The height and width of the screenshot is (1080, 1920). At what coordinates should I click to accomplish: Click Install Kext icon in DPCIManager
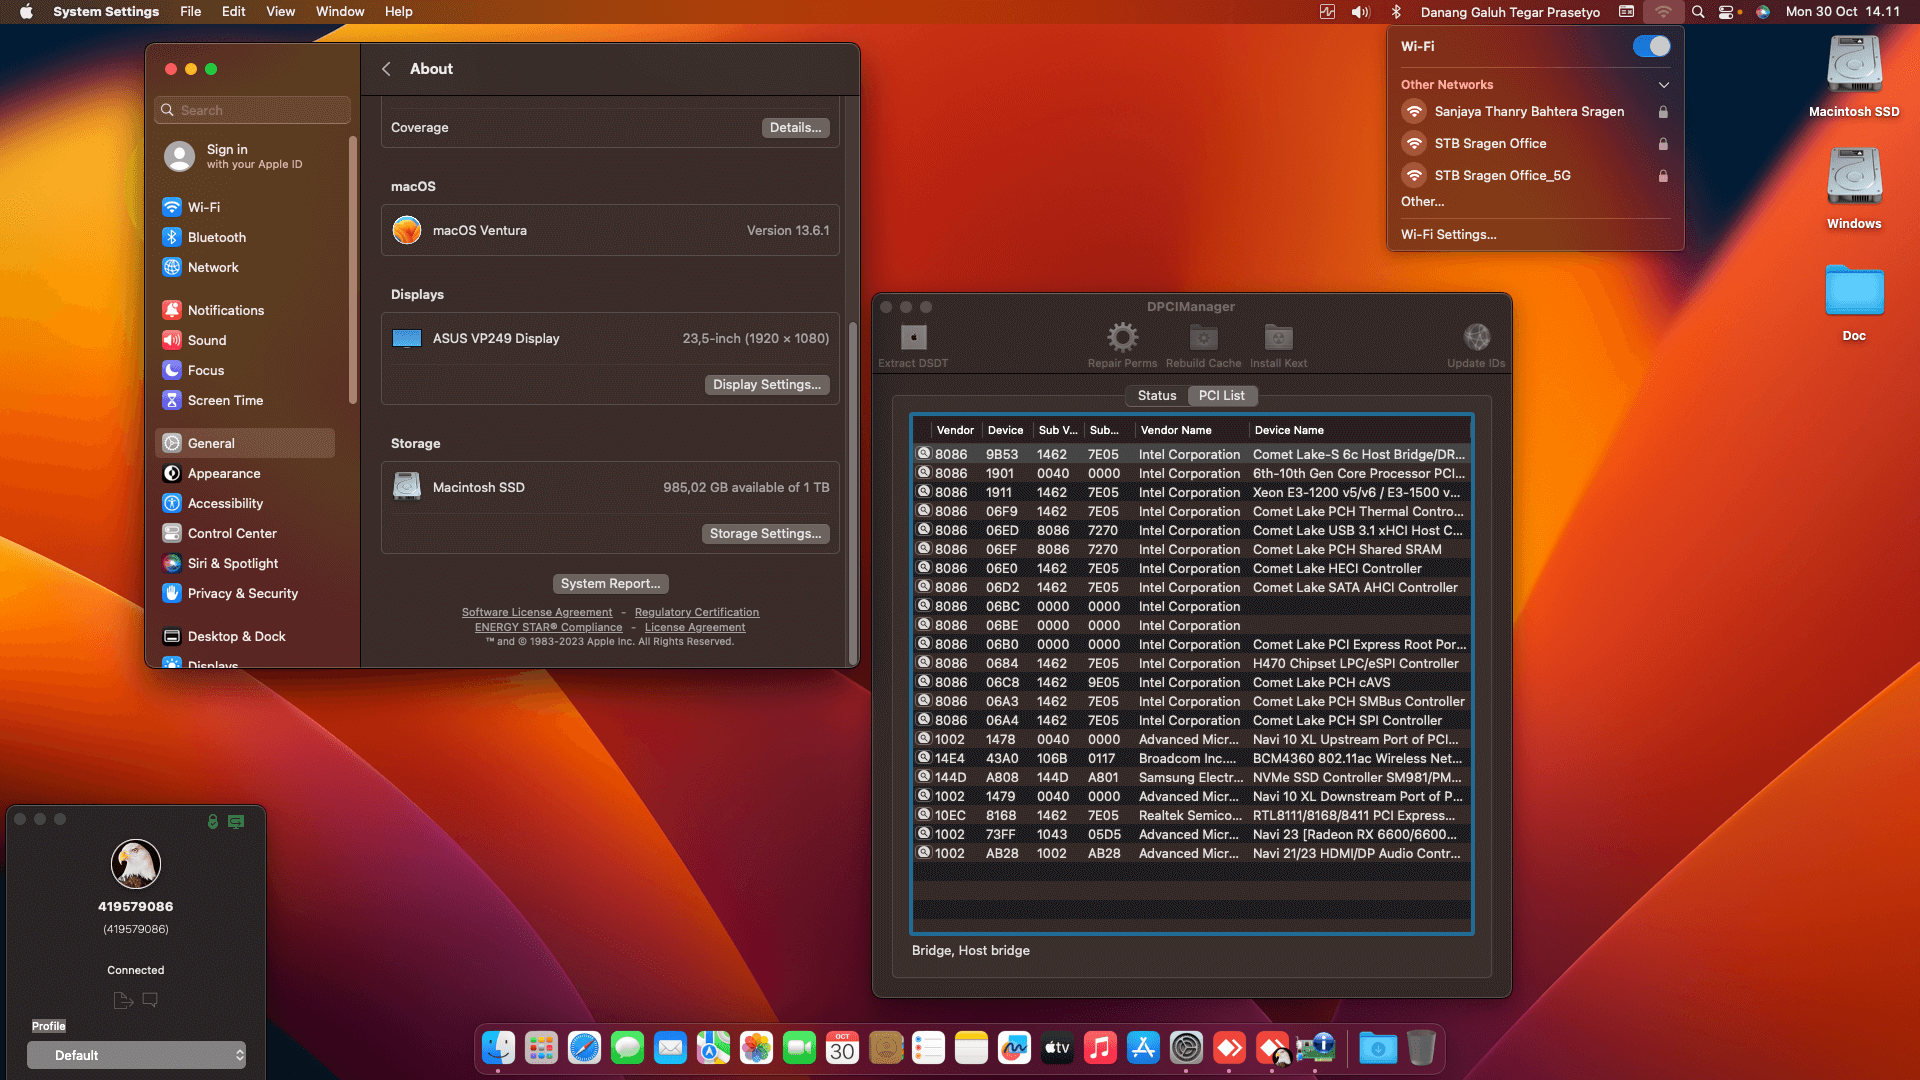click(x=1278, y=337)
